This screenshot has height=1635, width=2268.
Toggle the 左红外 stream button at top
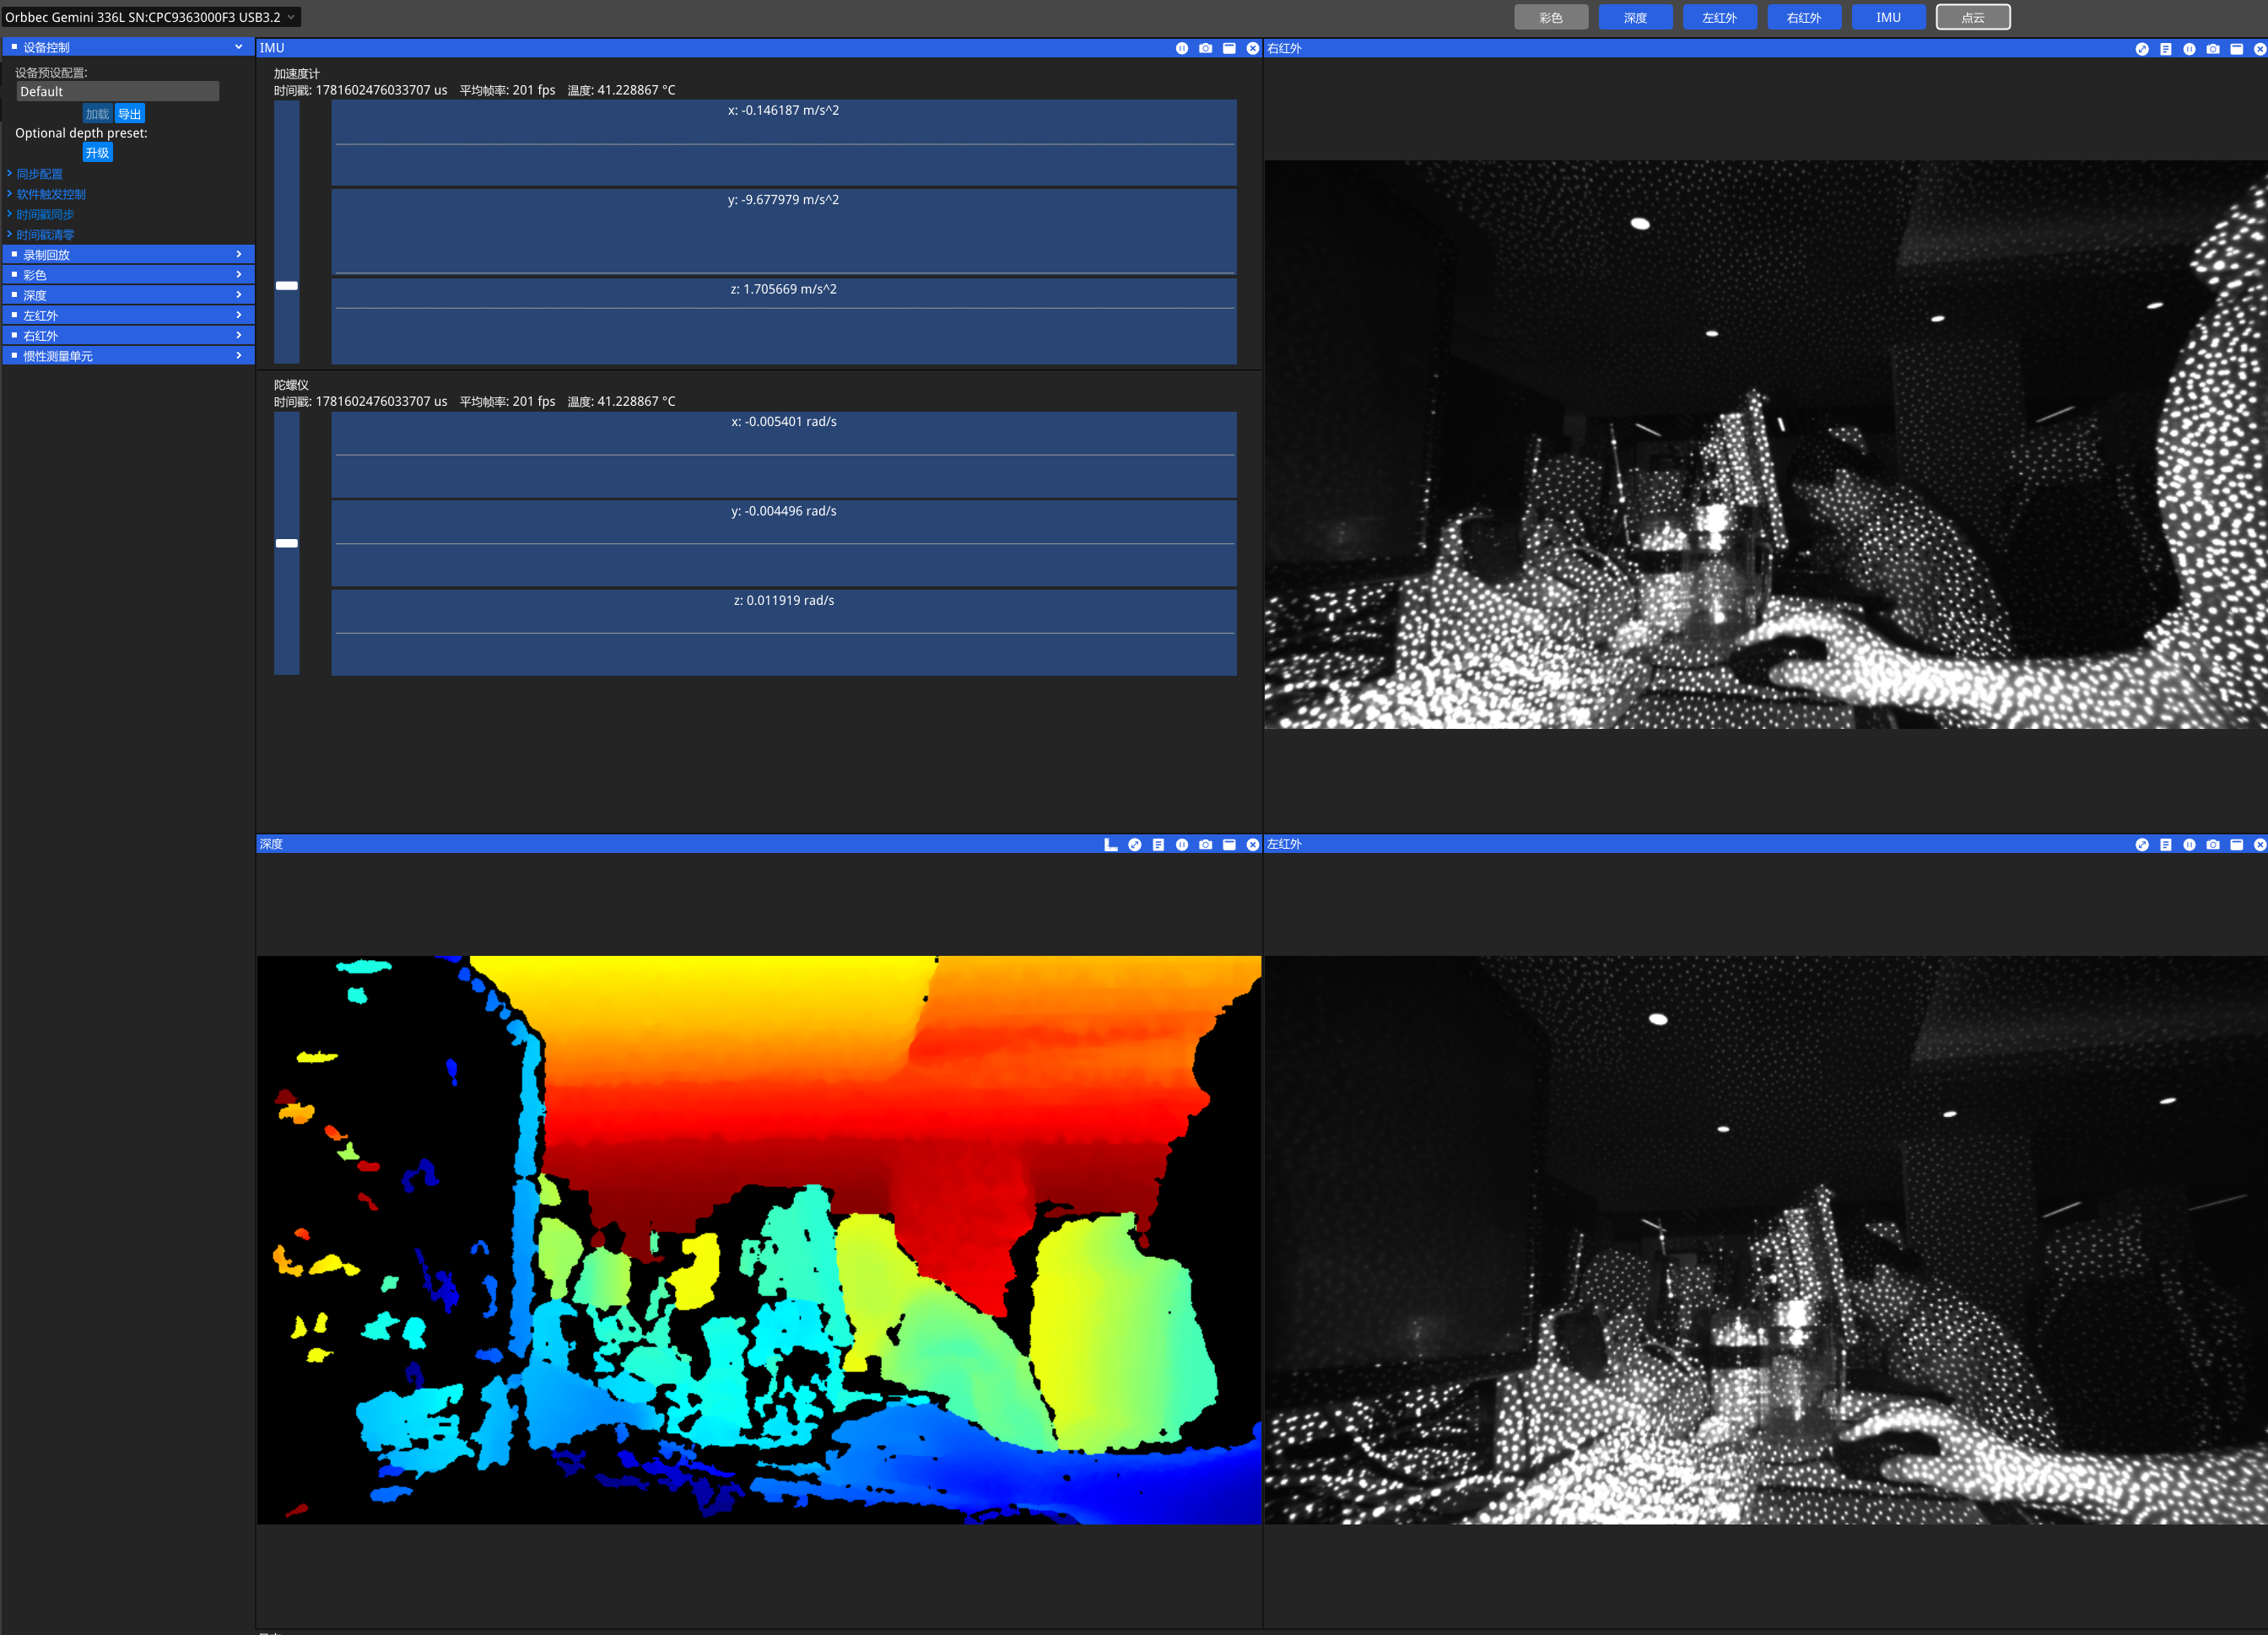[1720, 17]
